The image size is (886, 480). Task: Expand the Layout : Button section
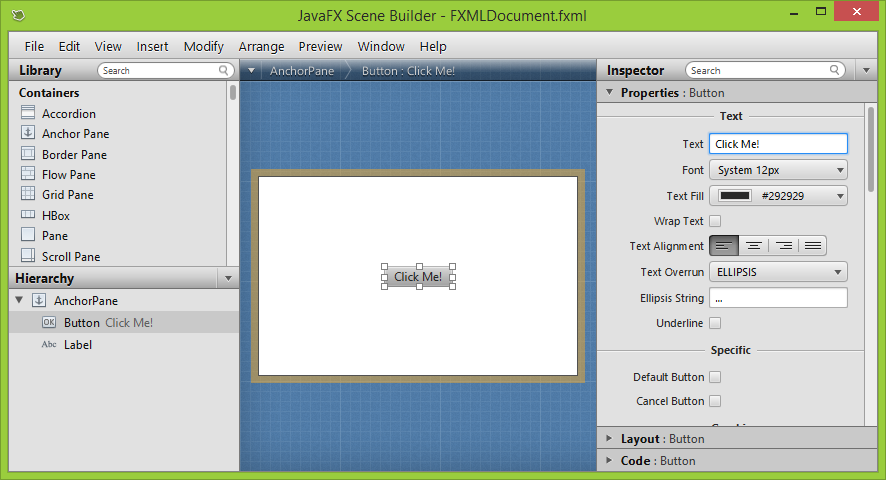[x=609, y=438]
